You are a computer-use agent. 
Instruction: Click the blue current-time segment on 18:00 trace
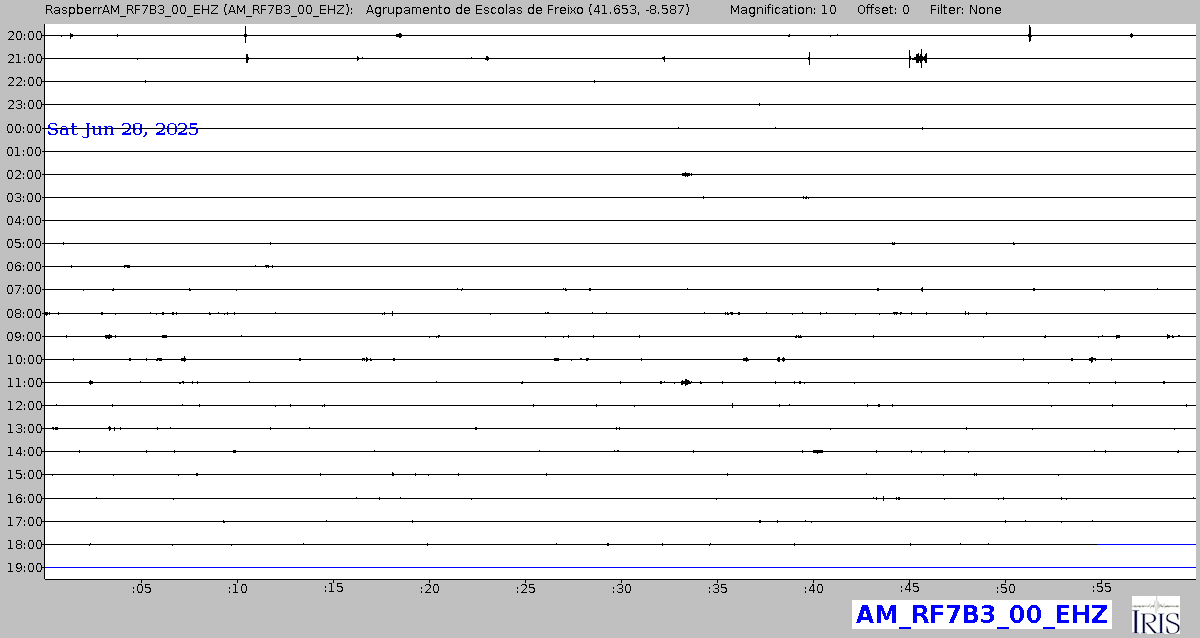coord(1147,544)
